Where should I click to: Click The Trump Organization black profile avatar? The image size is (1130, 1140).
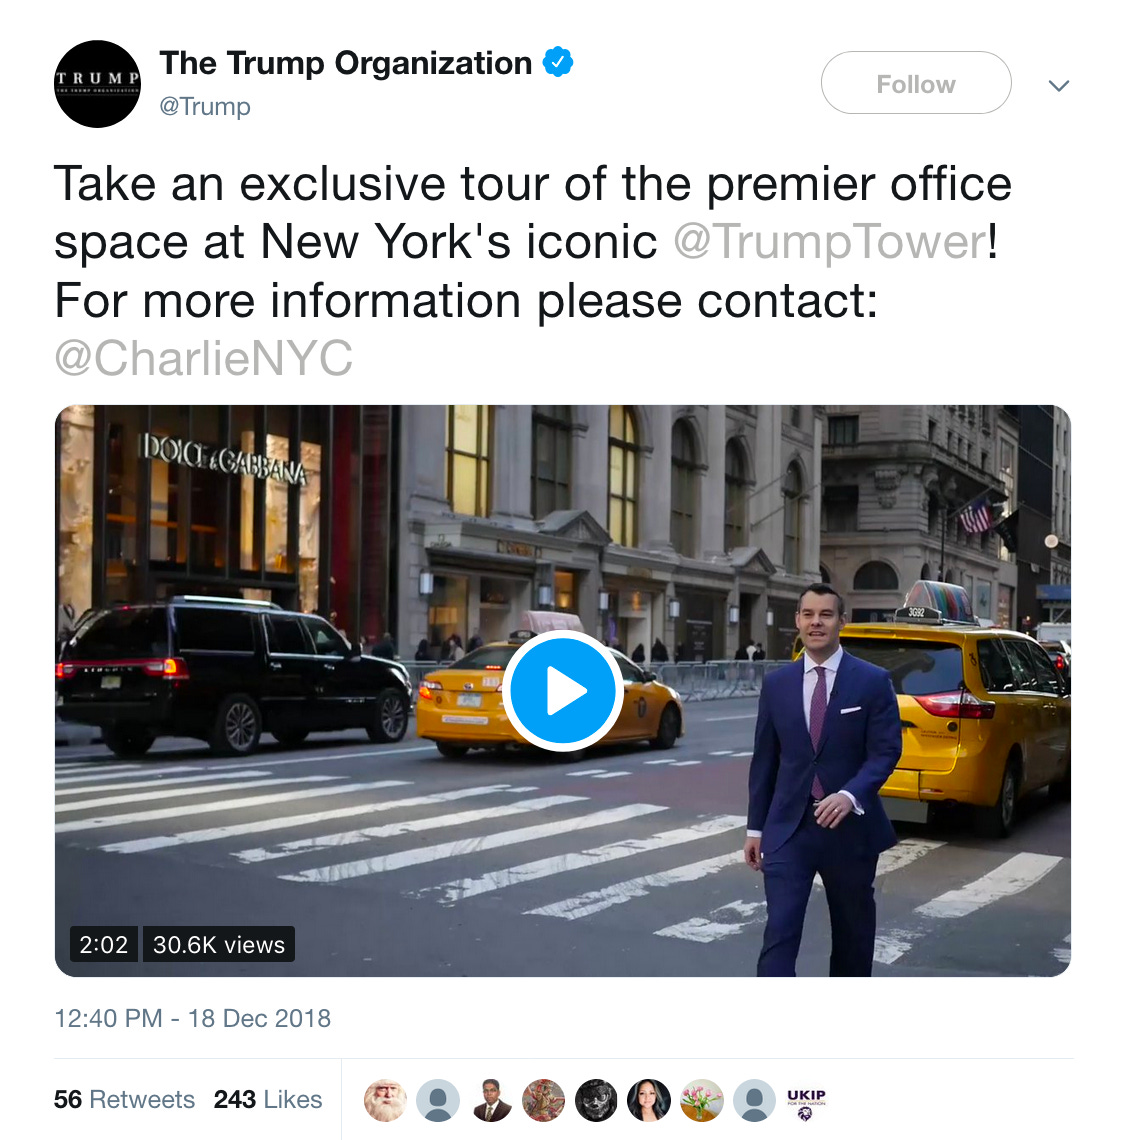(97, 84)
